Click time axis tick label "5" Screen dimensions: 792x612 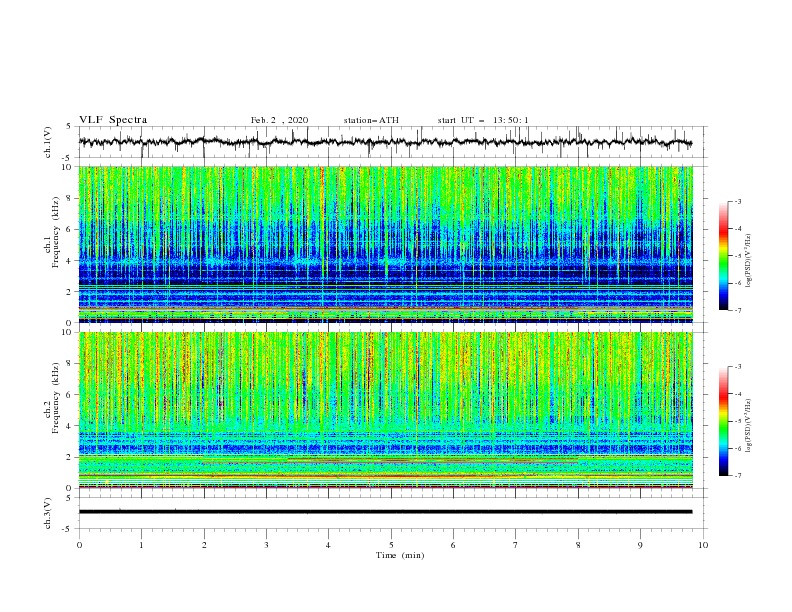pos(391,545)
